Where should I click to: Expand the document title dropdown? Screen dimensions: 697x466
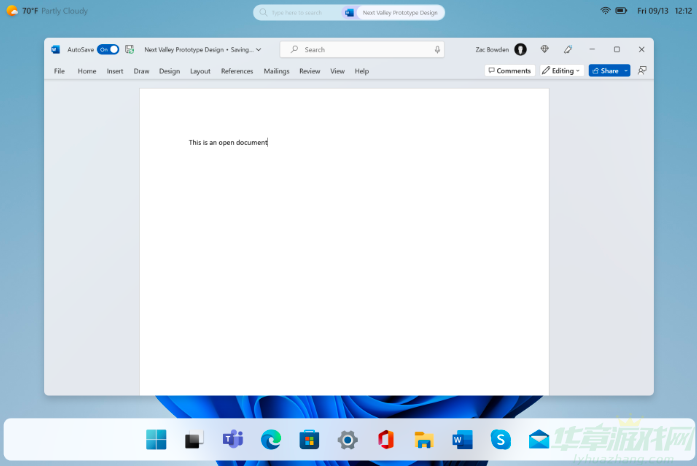tap(259, 49)
